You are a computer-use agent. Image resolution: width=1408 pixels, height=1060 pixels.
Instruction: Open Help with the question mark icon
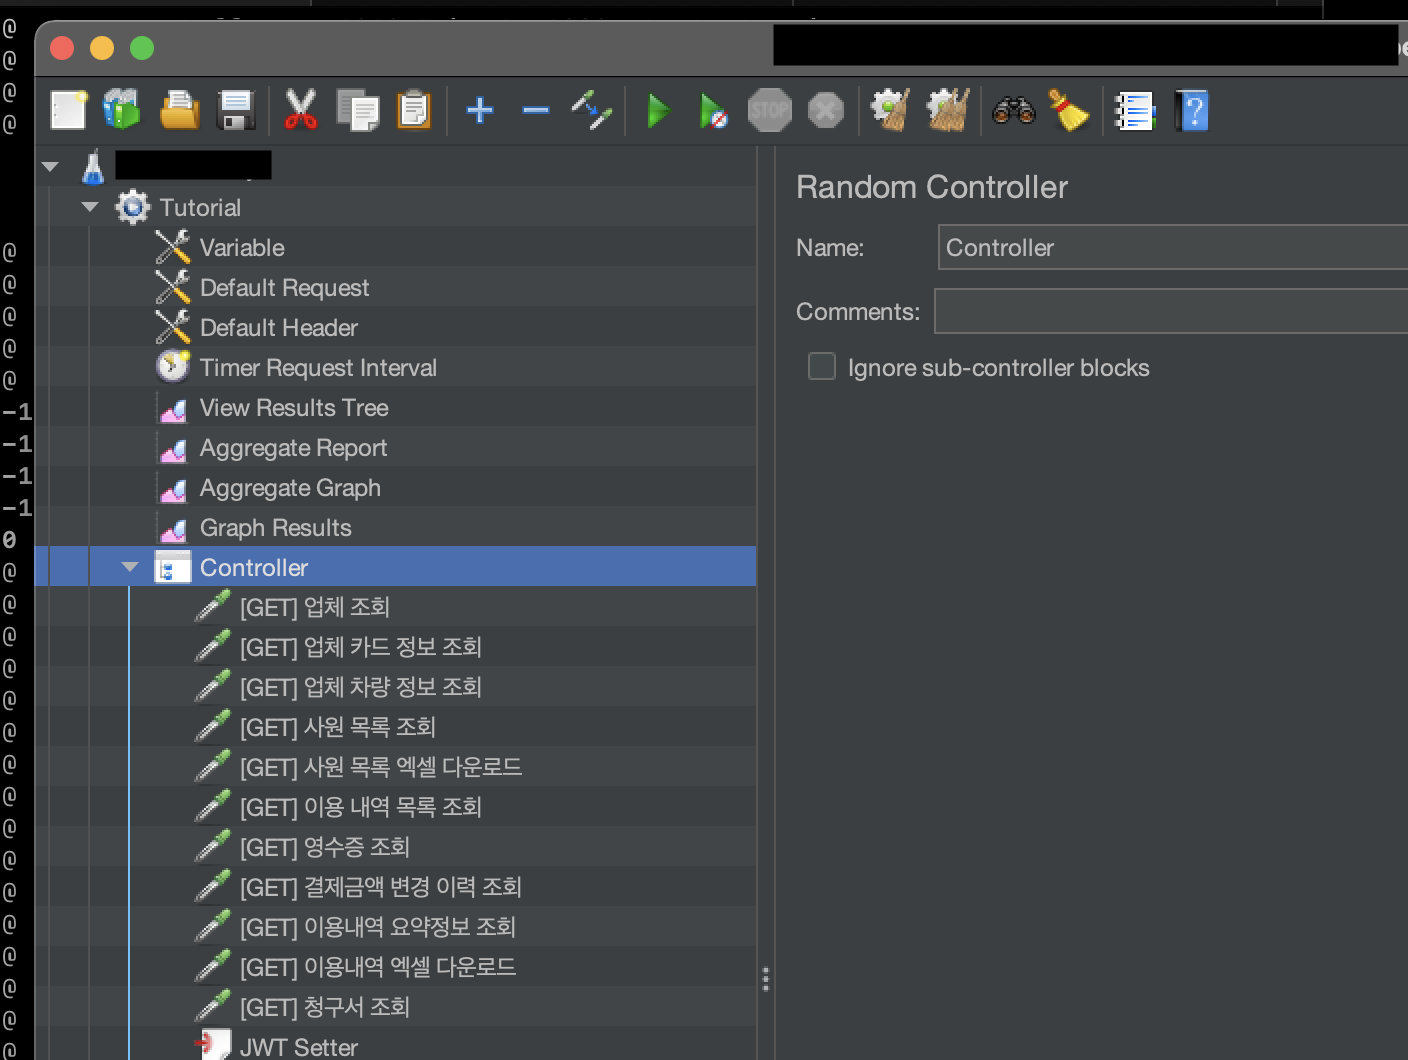pyautogui.click(x=1191, y=110)
